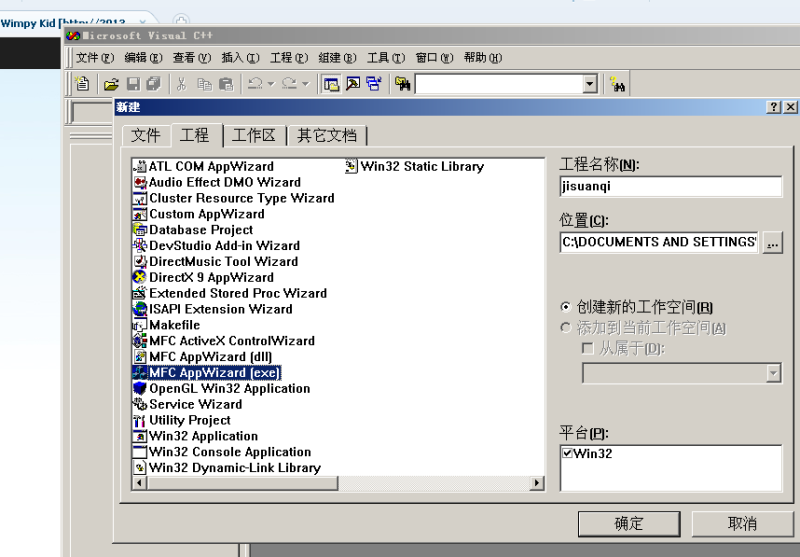Select the OpenGL Win32 Application icon
Screen dimensions: 800x557
pyautogui.click(x=139, y=388)
